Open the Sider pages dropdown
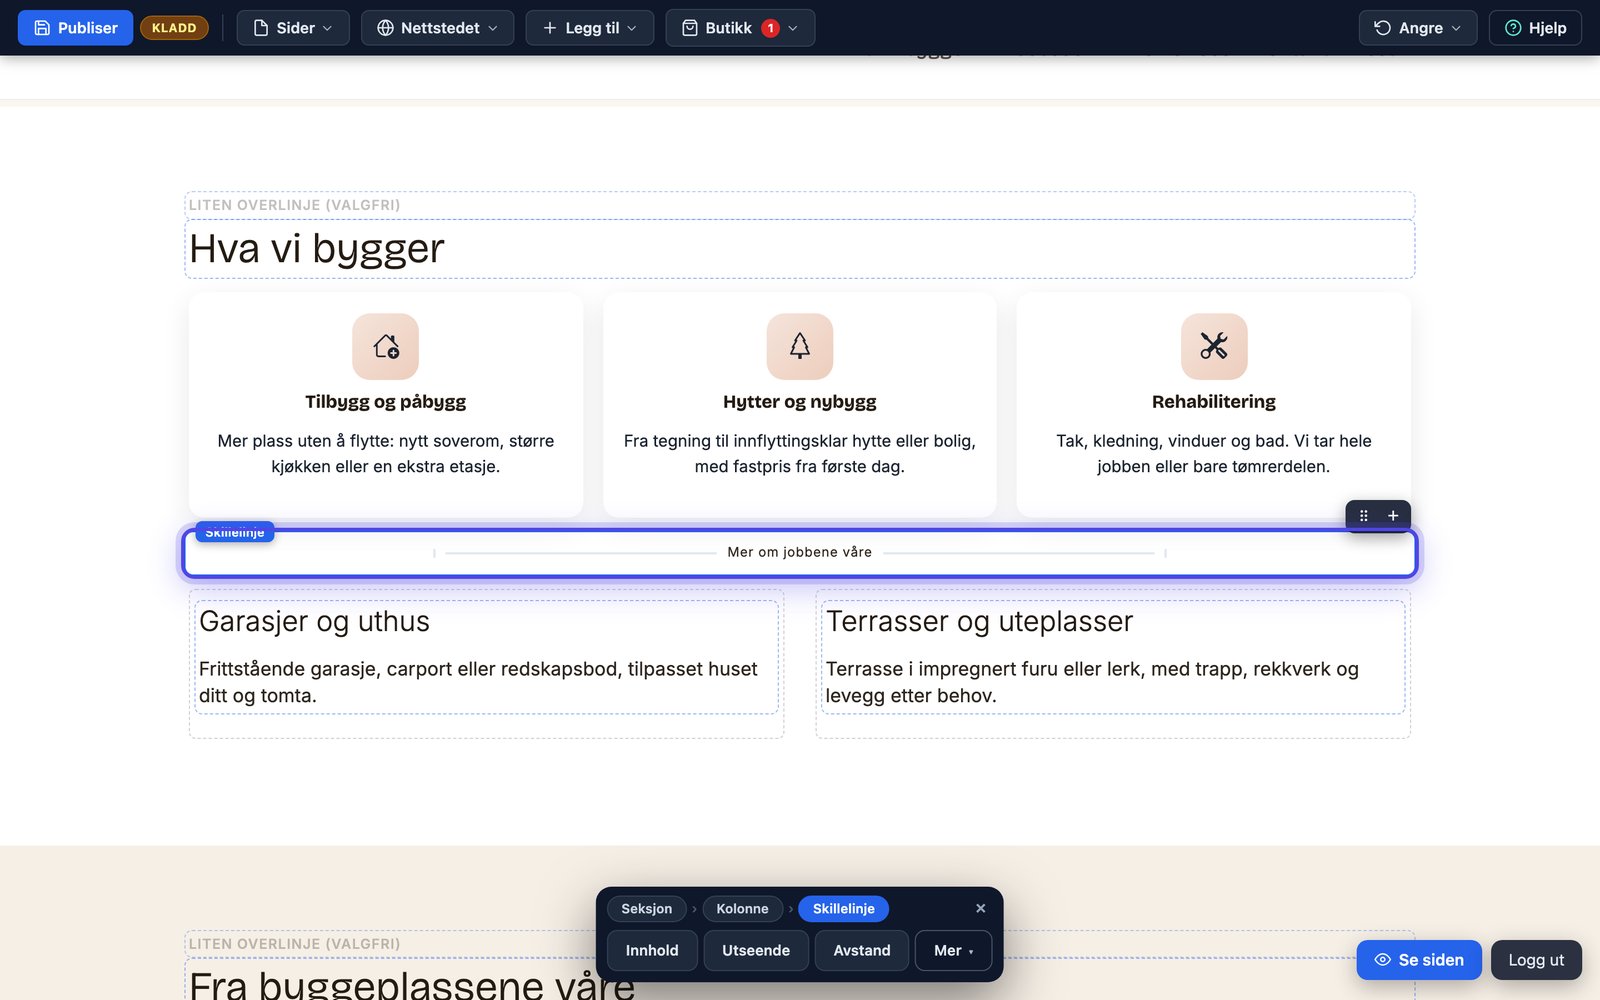This screenshot has height=1000, width=1600. [x=293, y=28]
